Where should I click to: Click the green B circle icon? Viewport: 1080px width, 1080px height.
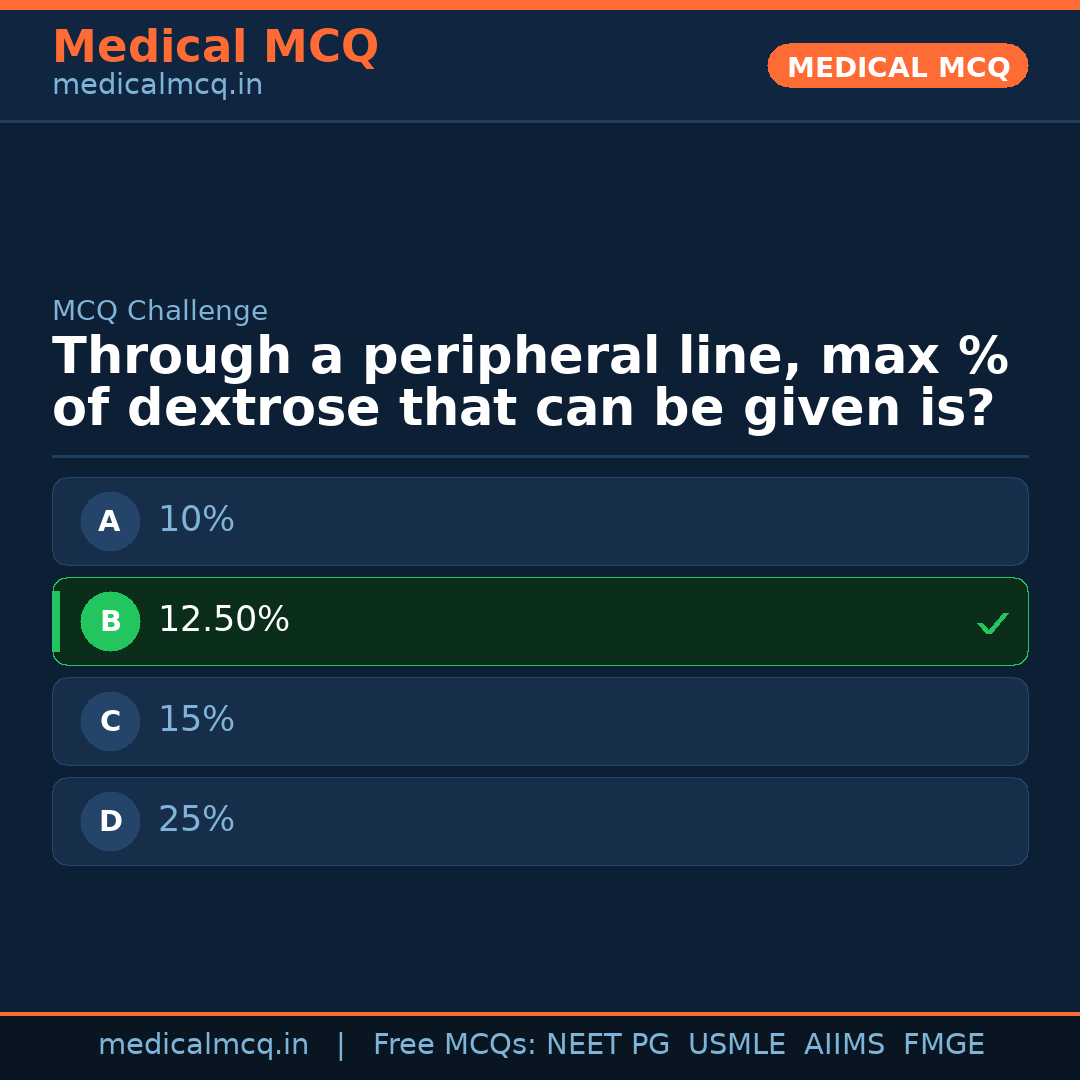tap(110, 621)
